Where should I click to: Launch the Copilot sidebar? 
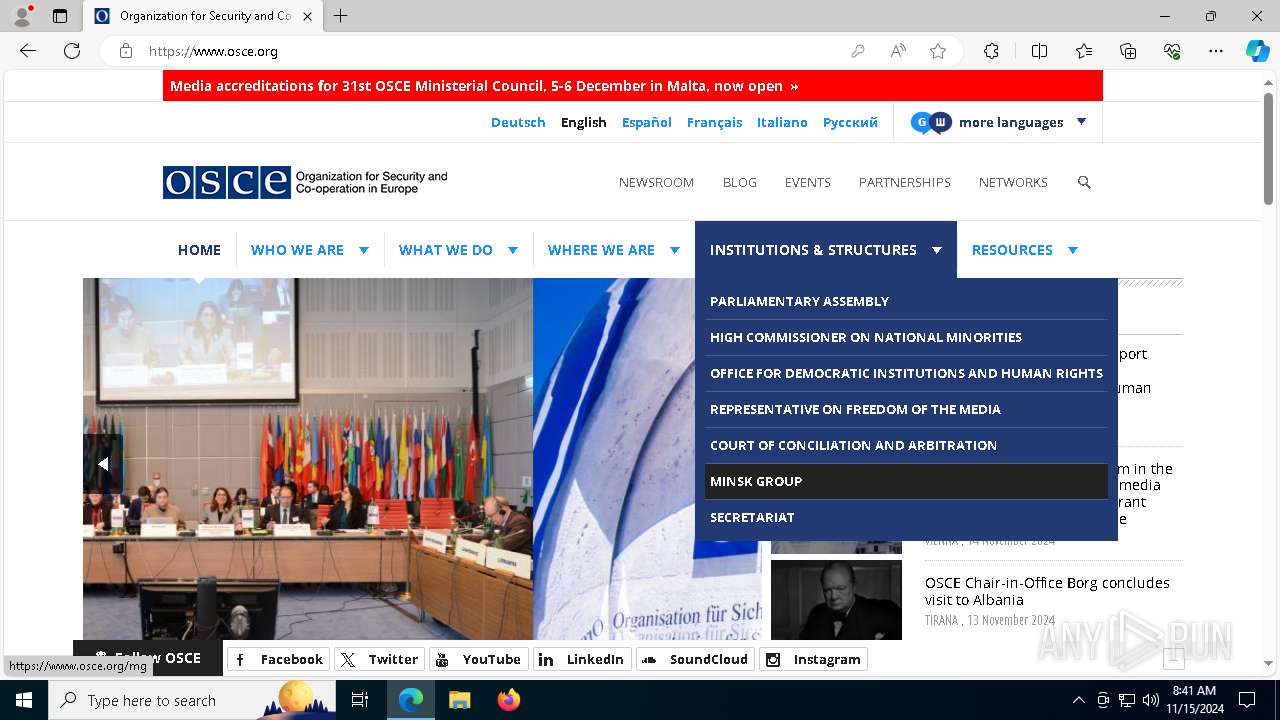(x=1257, y=51)
